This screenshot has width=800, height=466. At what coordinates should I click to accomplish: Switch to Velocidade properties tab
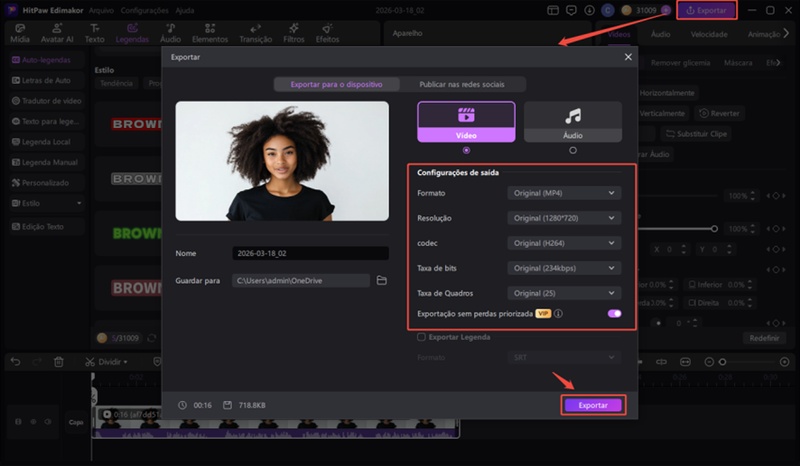pos(709,34)
